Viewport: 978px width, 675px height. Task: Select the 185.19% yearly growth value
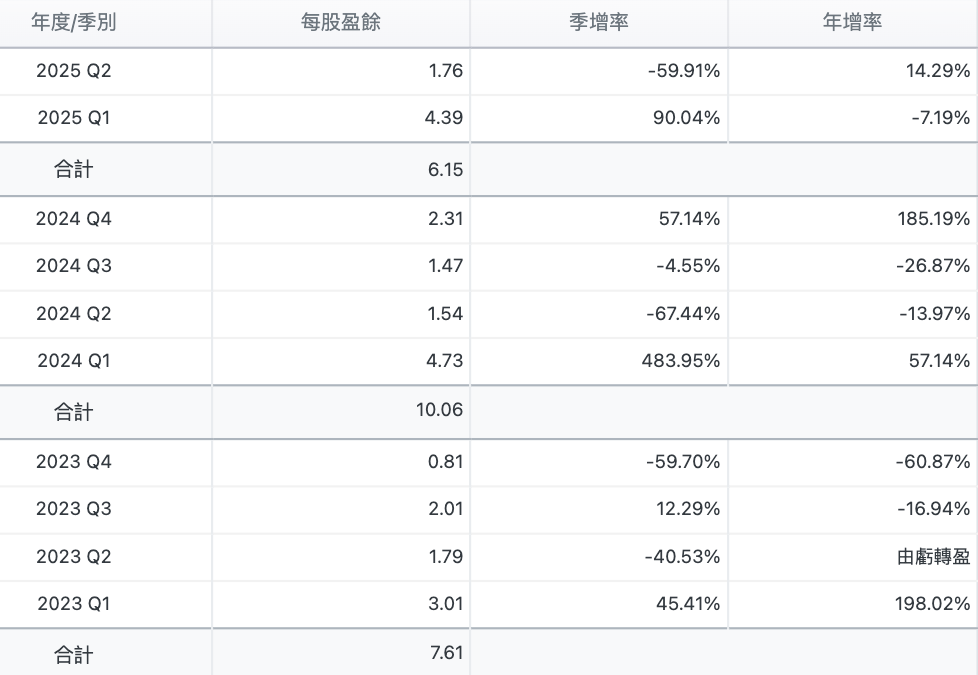934,219
